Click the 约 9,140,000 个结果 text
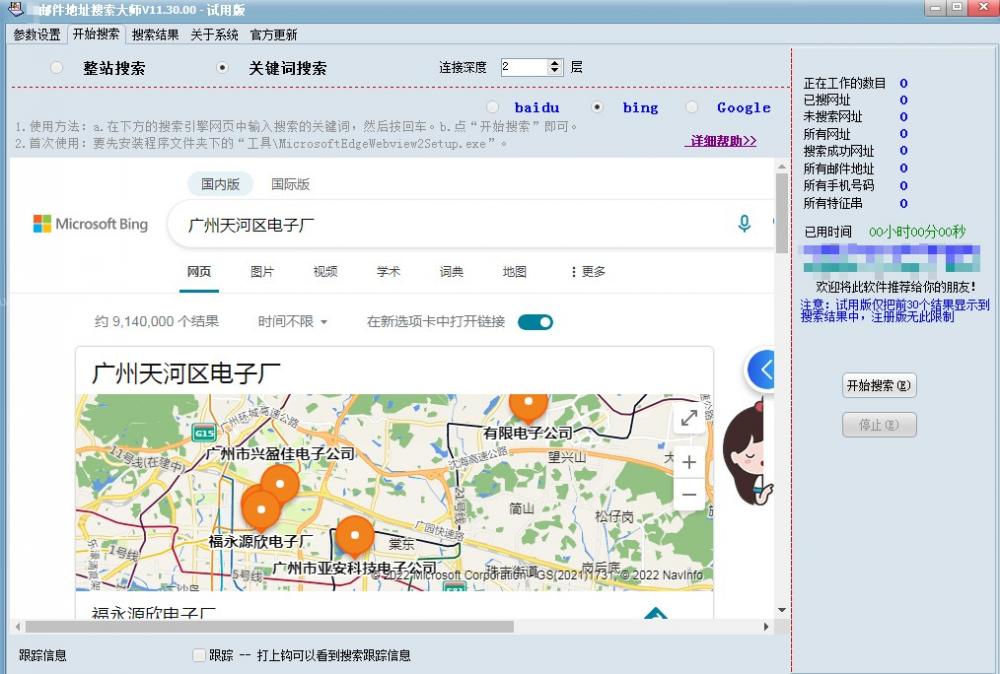The height and width of the screenshot is (674, 1000). coord(157,321)
